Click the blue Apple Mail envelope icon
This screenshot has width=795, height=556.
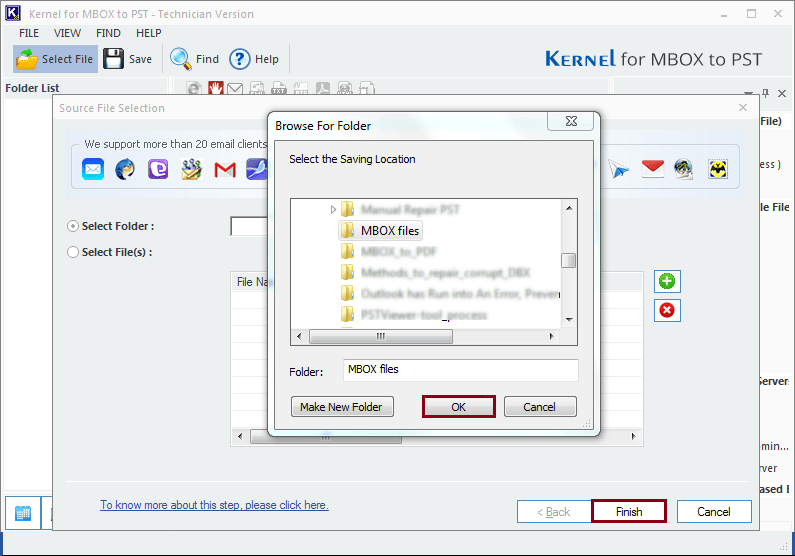(x=93, y=169)
